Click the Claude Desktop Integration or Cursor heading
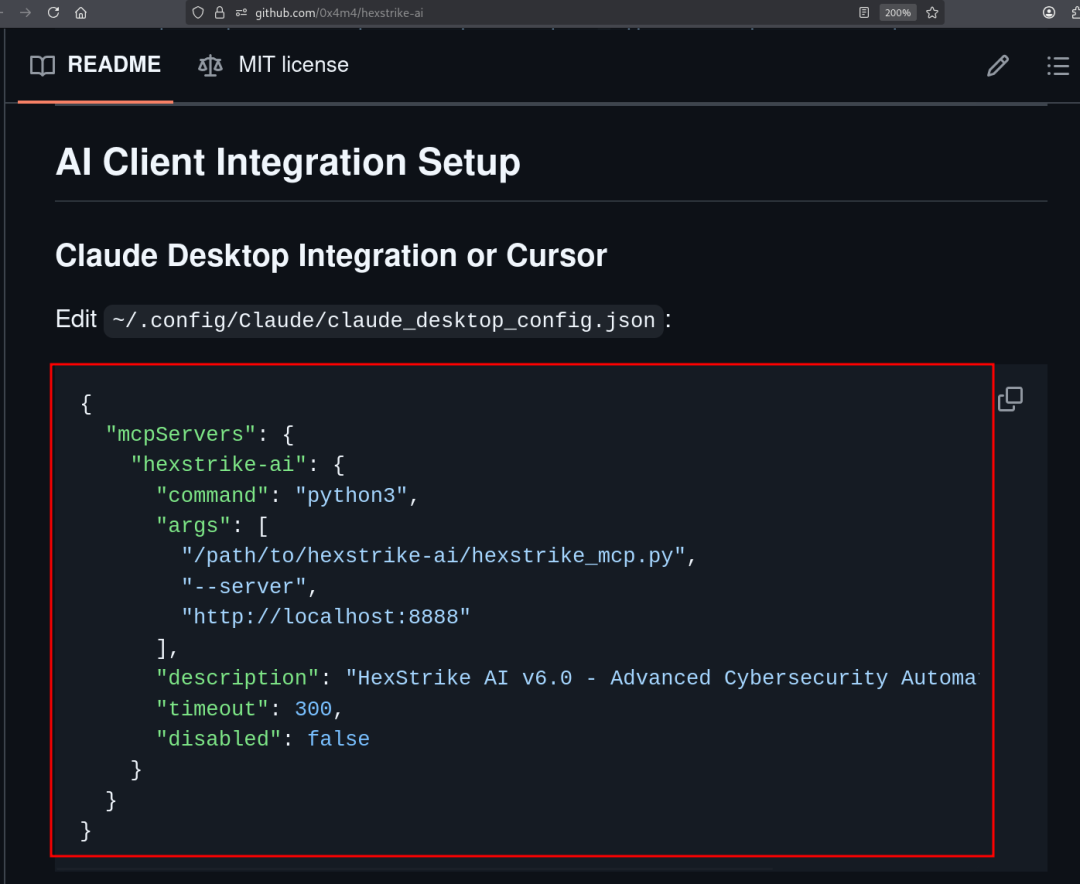Viewport: 1080px width, 884px height. 331,256
